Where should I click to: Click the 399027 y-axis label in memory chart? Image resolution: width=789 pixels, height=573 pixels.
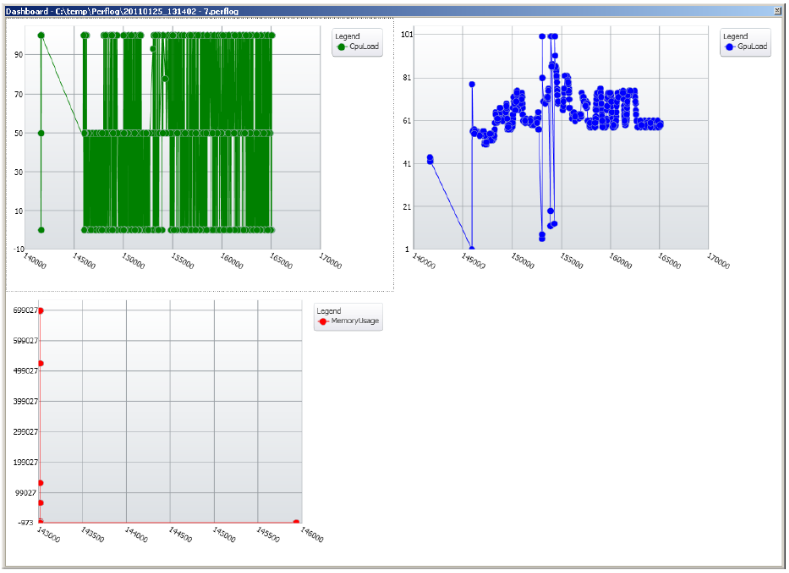25,401
